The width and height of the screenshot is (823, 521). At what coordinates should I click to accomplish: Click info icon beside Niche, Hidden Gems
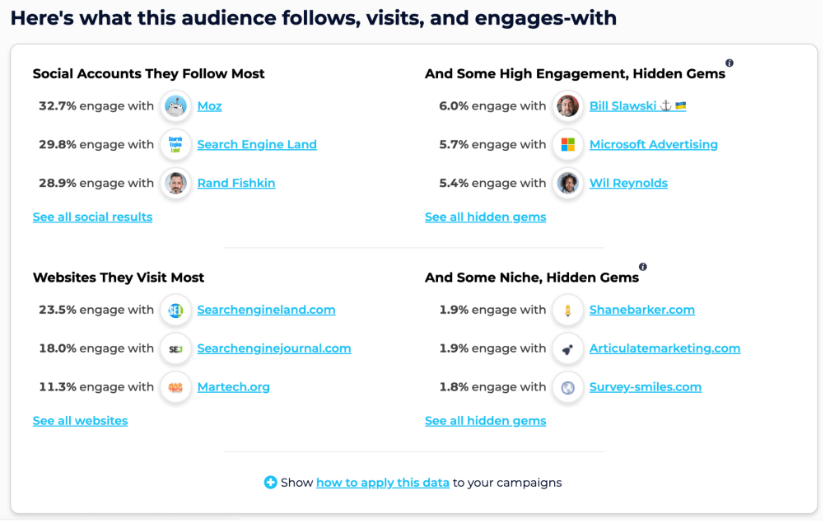(643, 267)
